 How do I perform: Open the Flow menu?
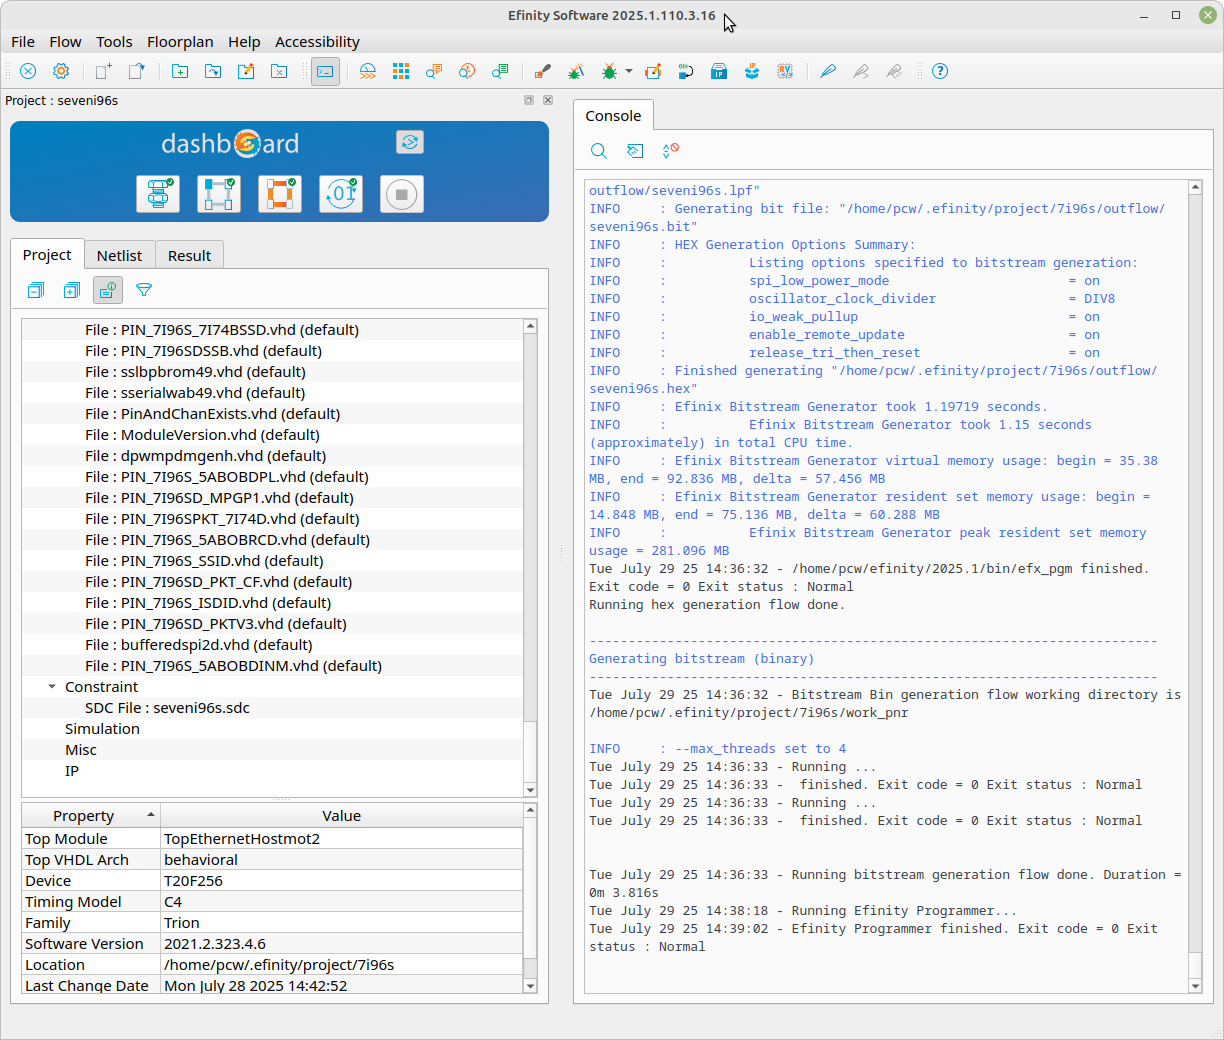[x=65, y=42]
